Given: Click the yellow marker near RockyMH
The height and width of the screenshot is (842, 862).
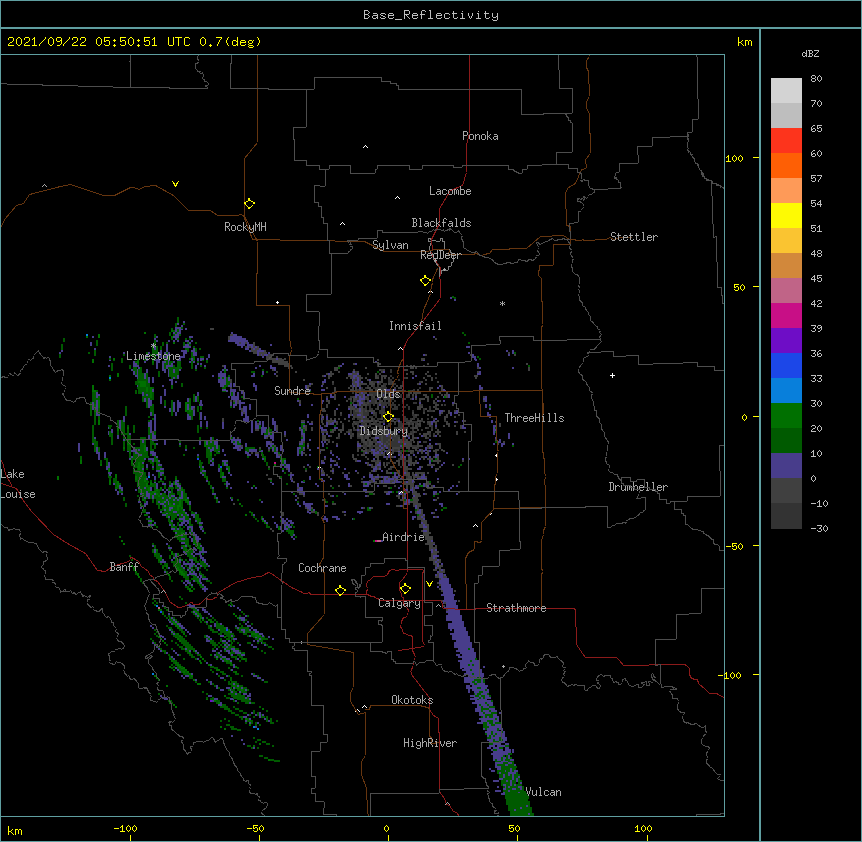Looking at the screenshot, I should [249, 203].
